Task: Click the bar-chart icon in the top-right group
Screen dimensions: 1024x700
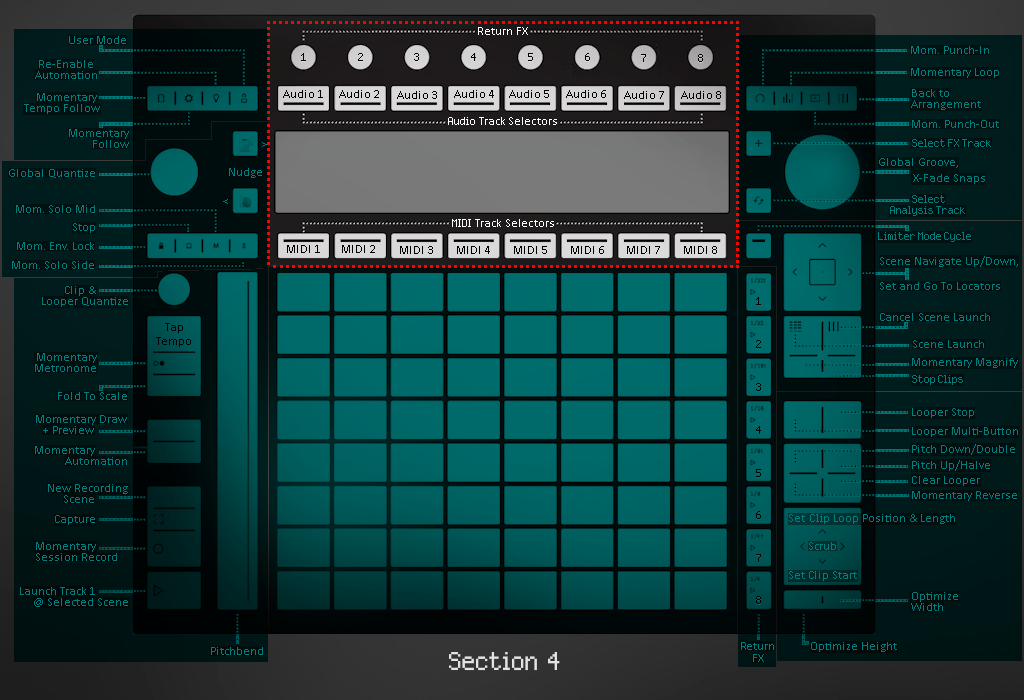Action: pyautogui.click(x=787, y=98)
